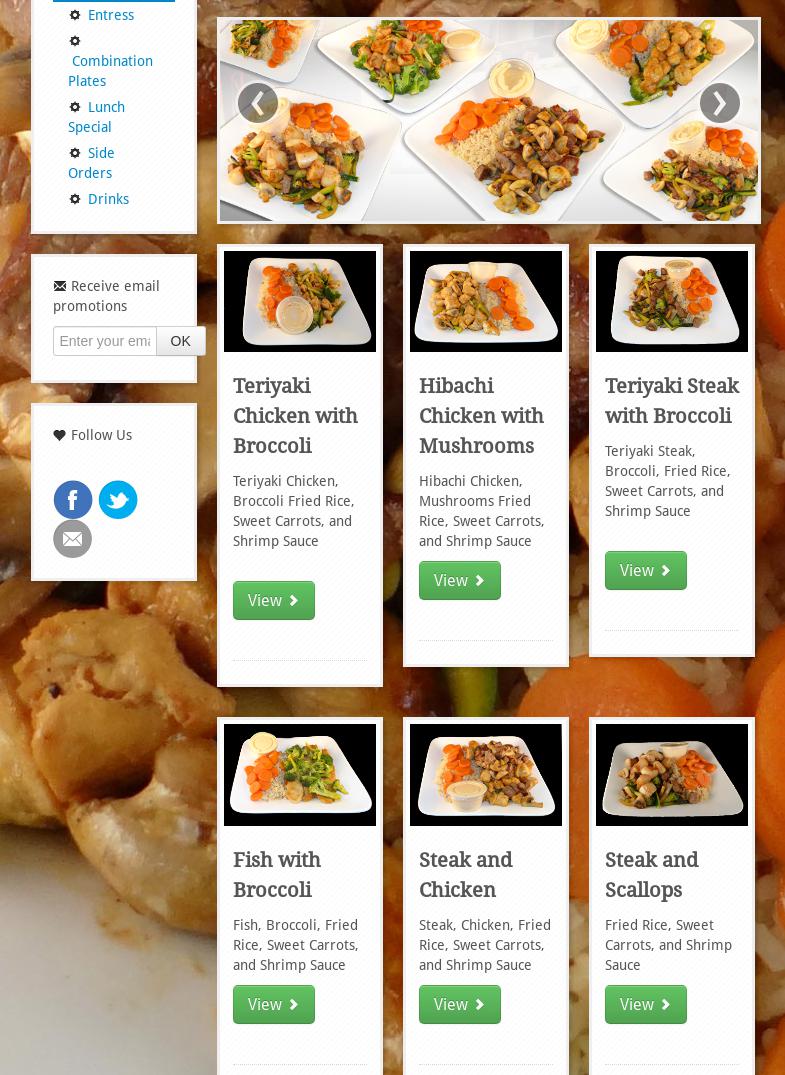785x1075 pixels.
Task: Click the gray email envelope icon
Action: 73,539
